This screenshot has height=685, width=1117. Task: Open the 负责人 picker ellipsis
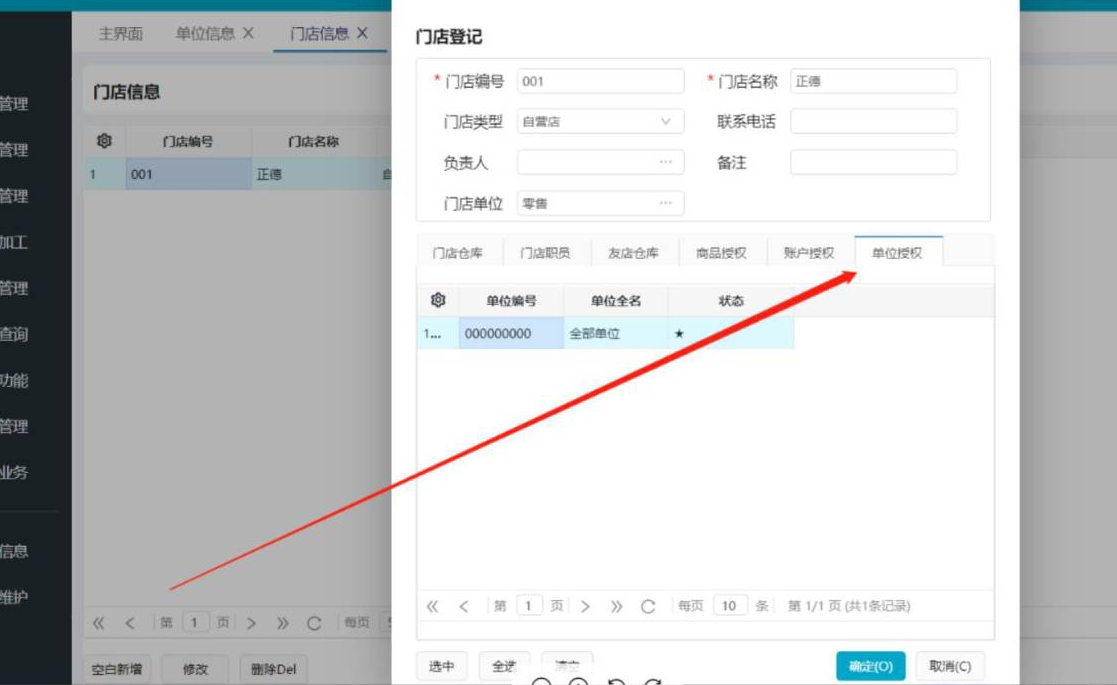click(666, 162)
